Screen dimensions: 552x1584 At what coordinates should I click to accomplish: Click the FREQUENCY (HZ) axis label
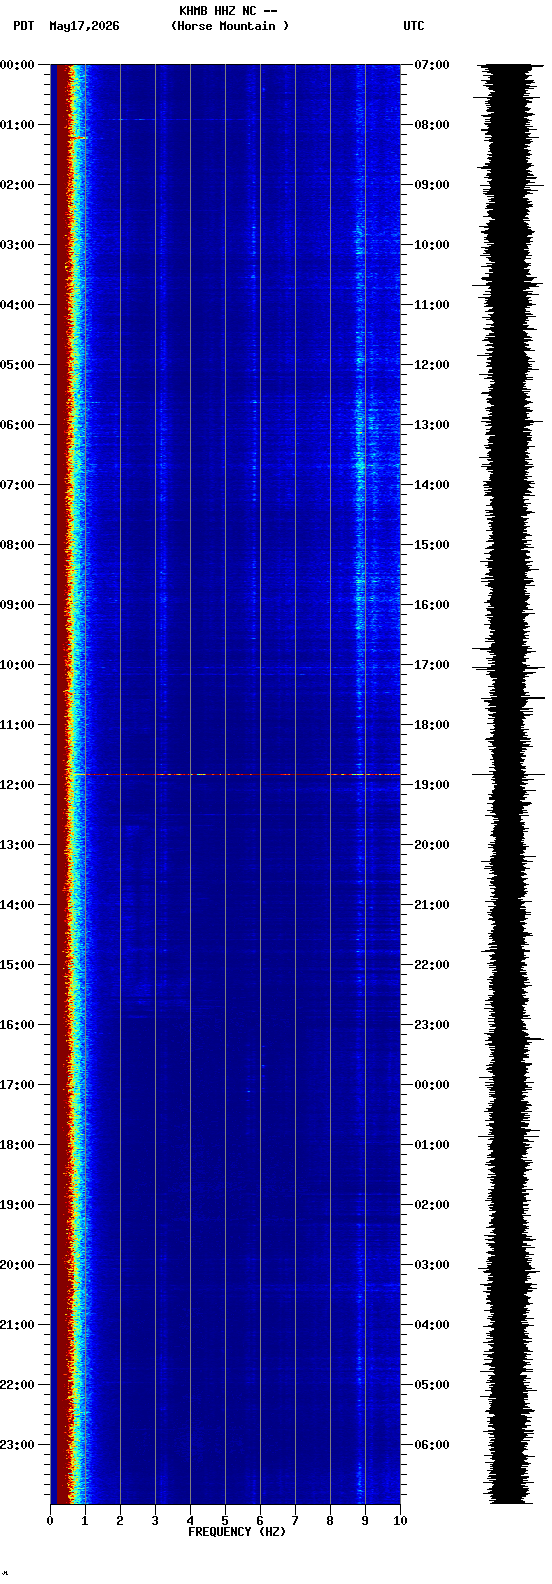237,1532
